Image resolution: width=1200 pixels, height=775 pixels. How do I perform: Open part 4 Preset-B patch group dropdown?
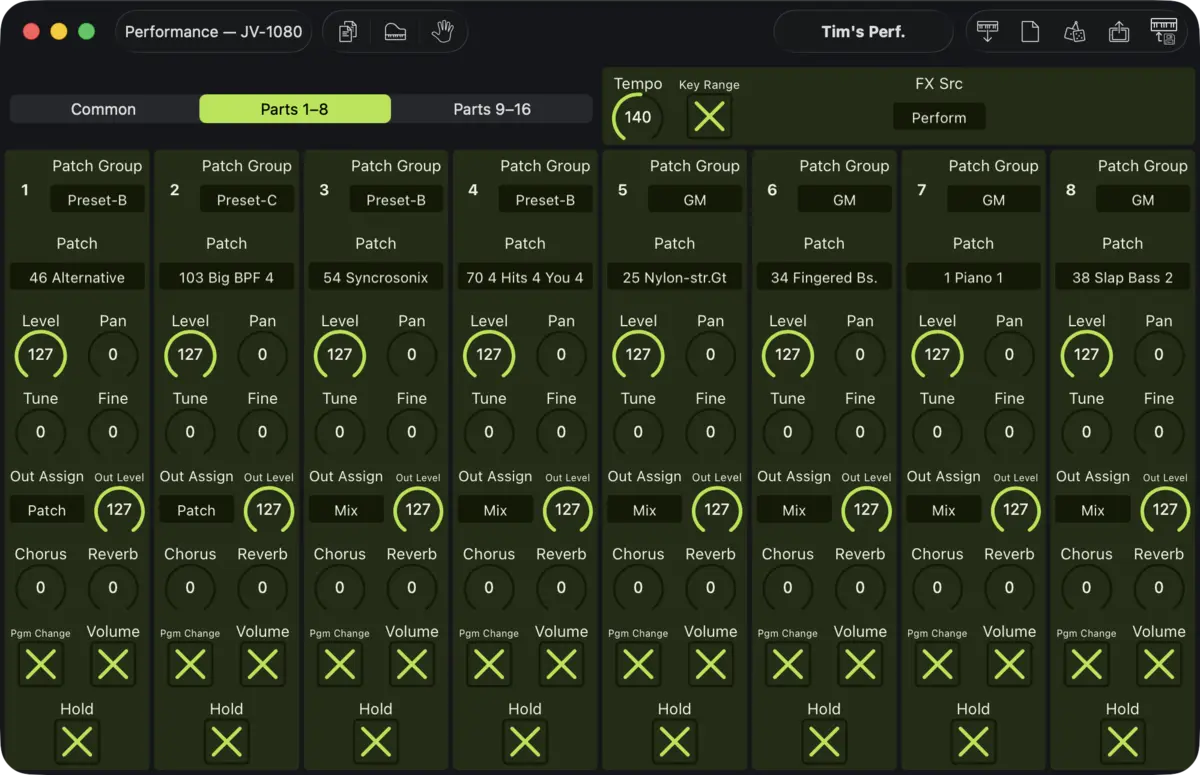545,200
